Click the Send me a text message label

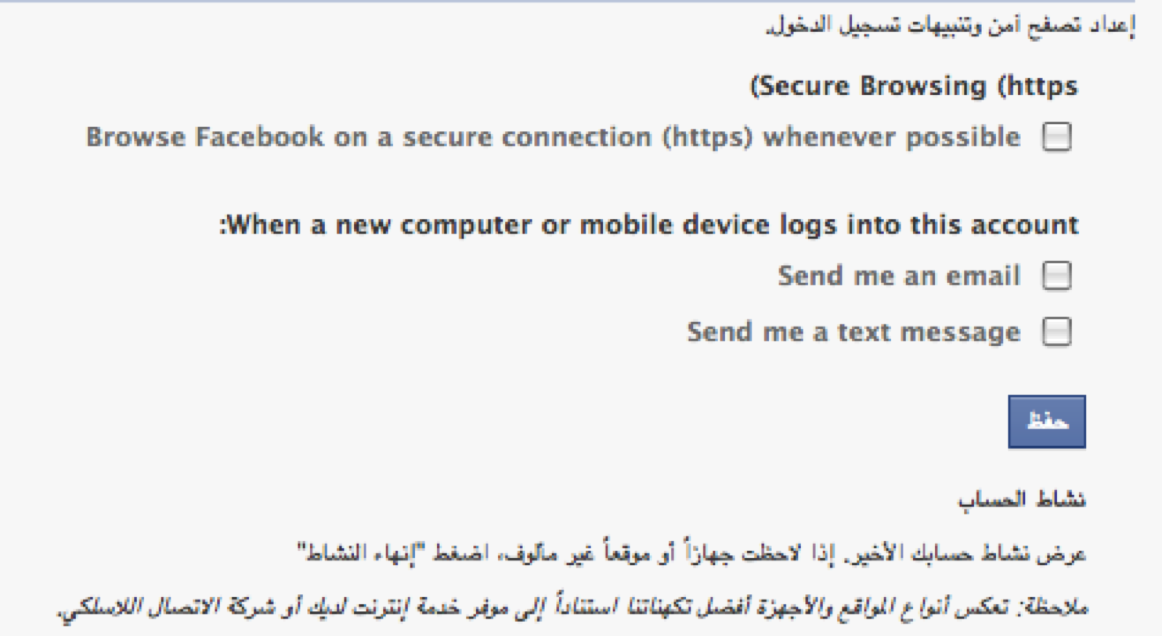[x=853, y=332]
